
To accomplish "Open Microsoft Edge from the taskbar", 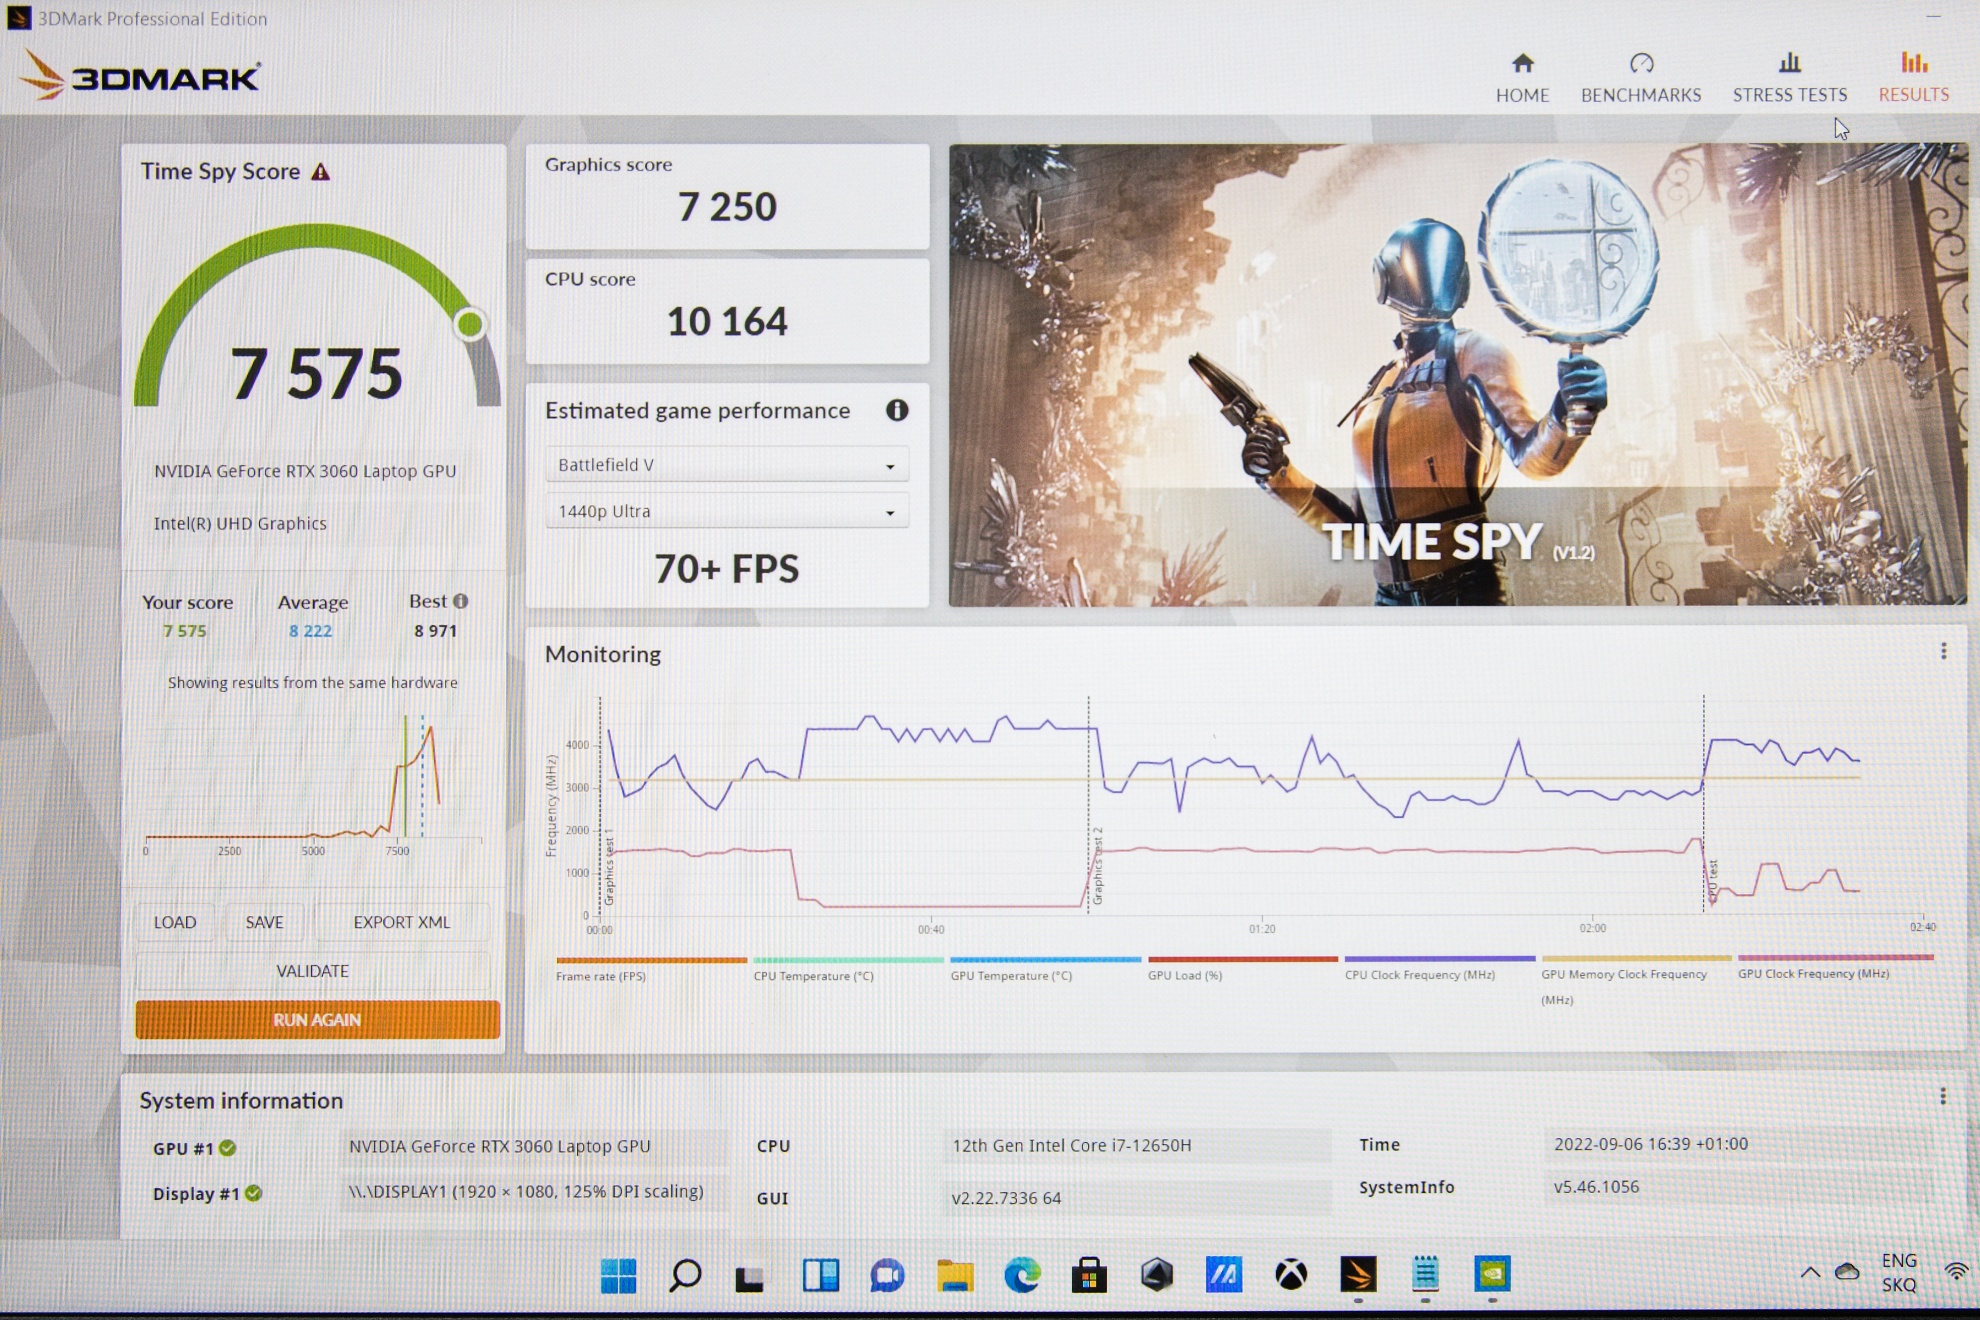I will point(1022,1275).
